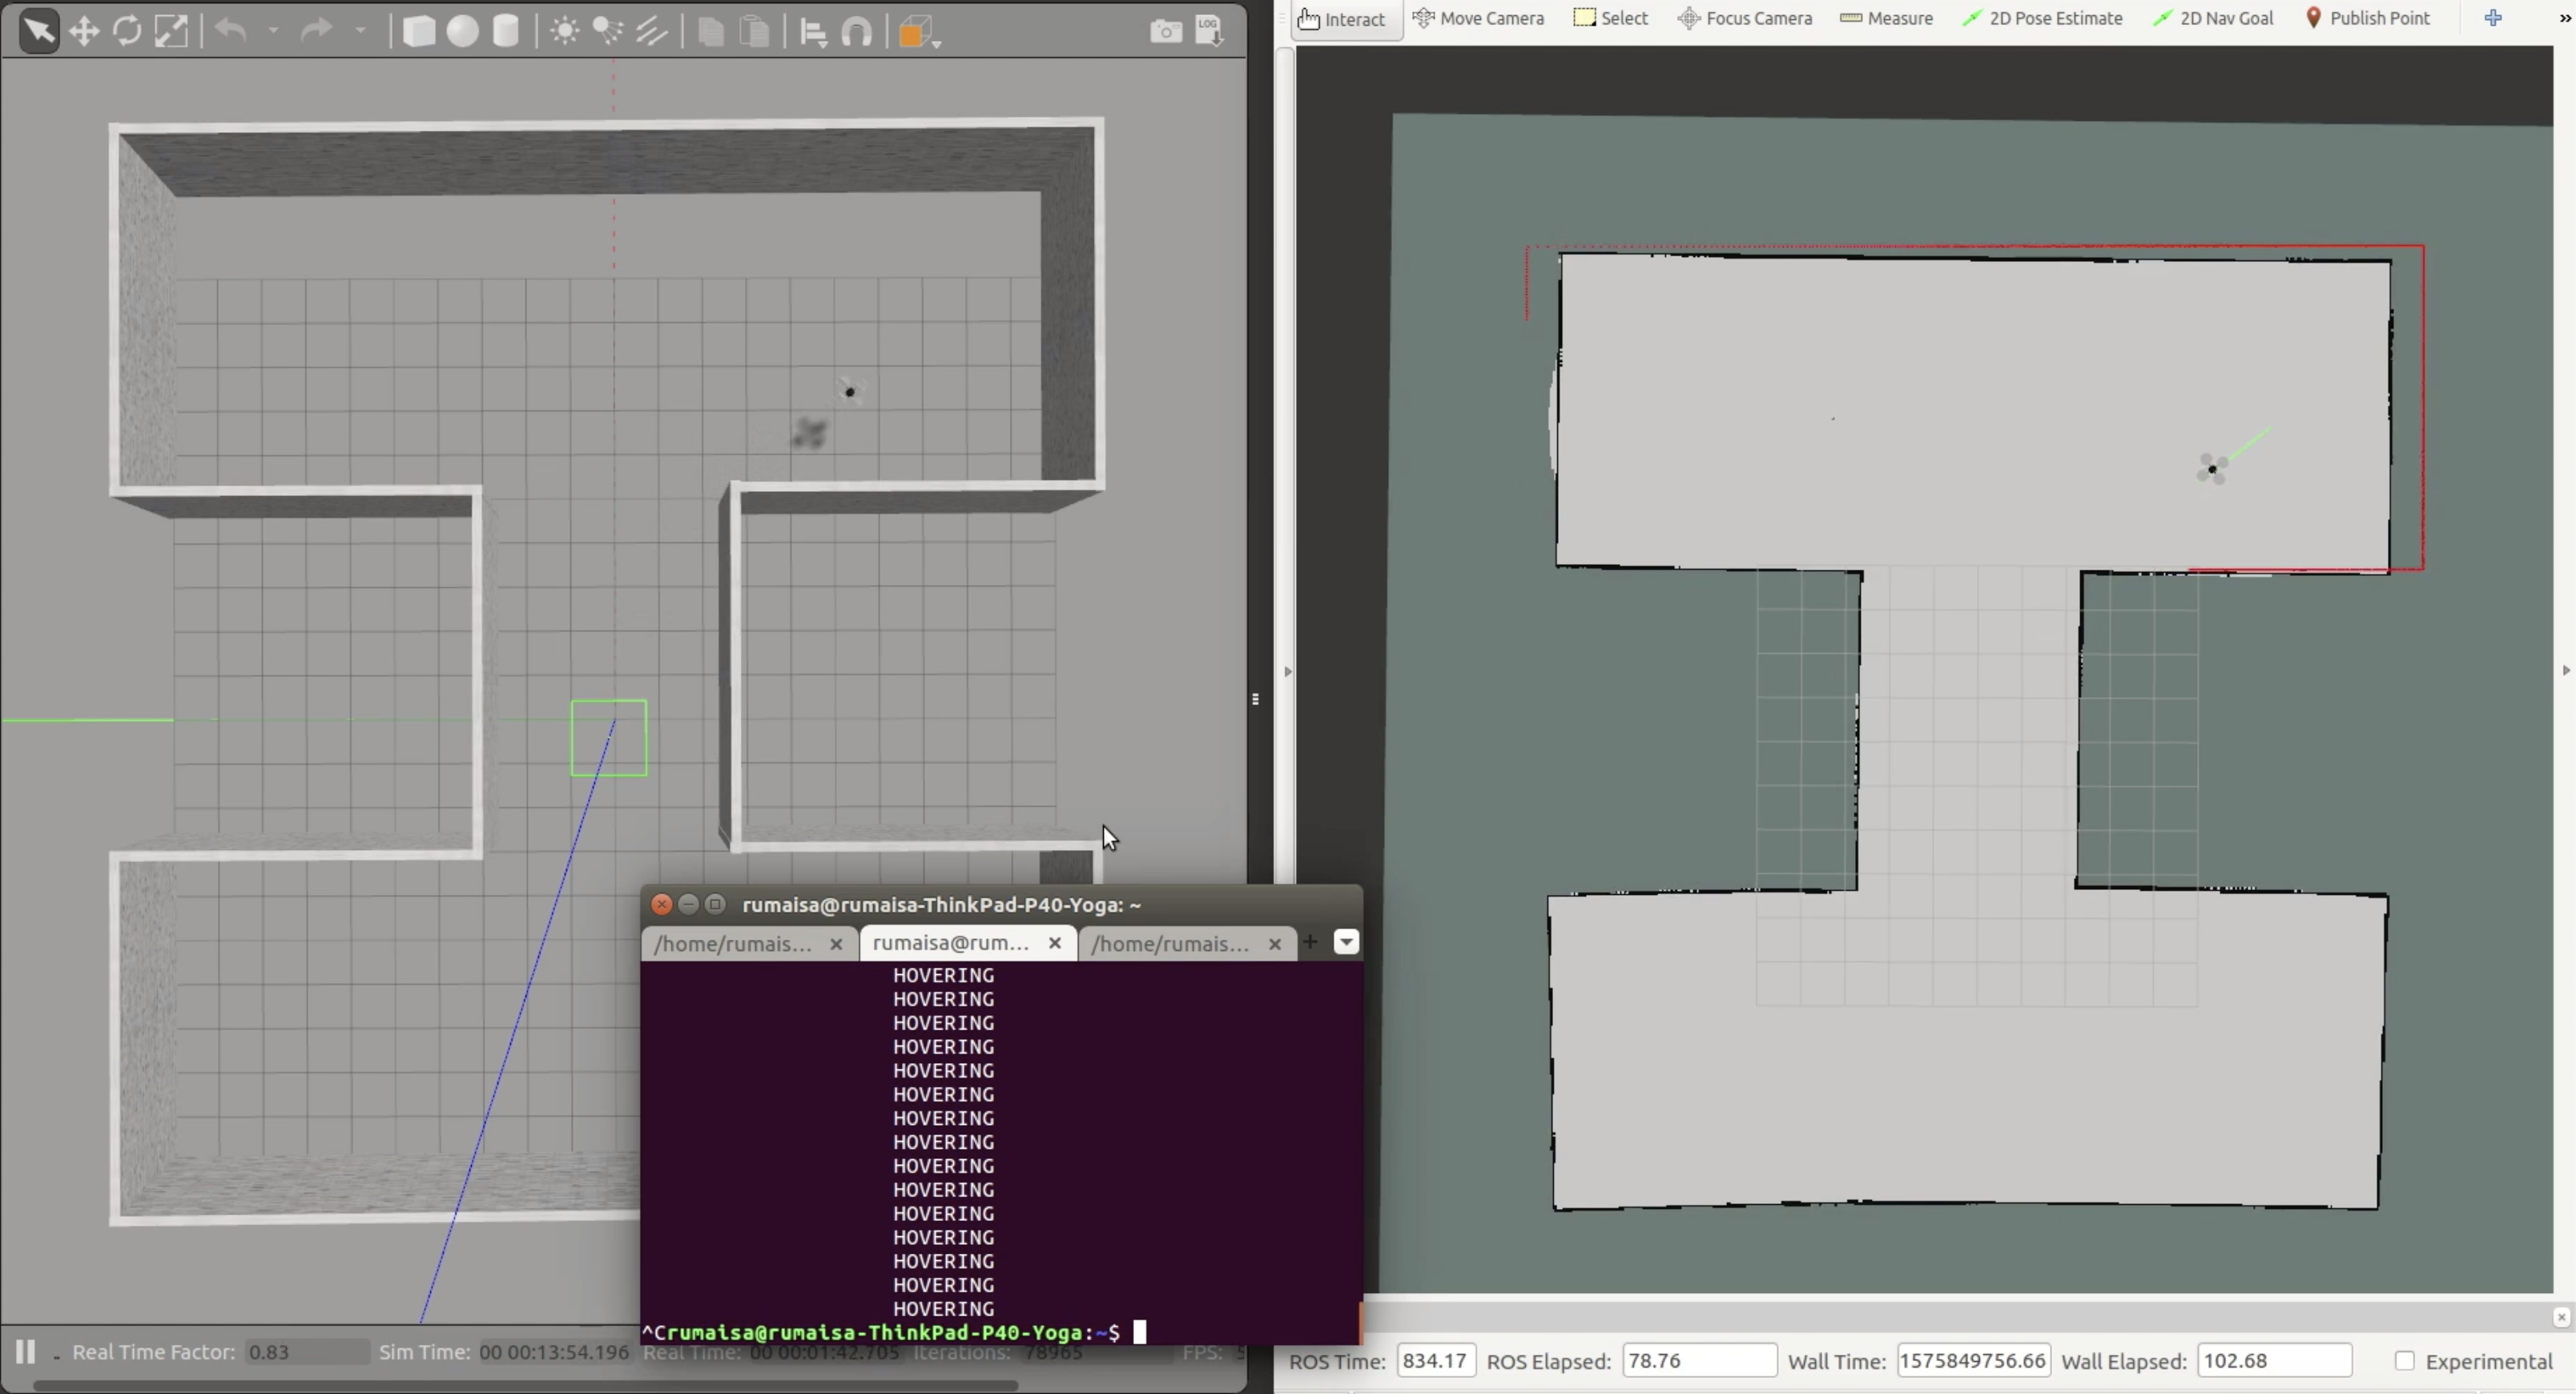
Task: Activate the scale mode tool in Gazebo
Action: (171, 32)
